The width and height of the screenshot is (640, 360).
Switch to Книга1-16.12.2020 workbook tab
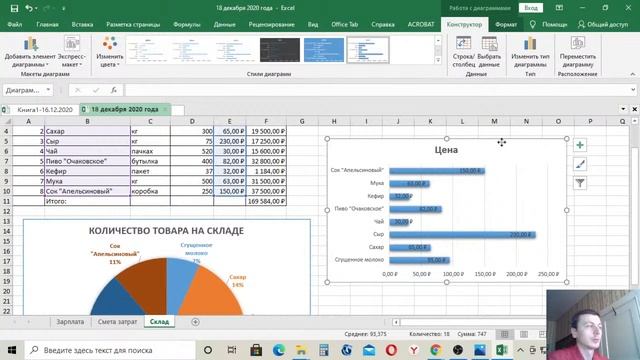[x=45, y=110]
